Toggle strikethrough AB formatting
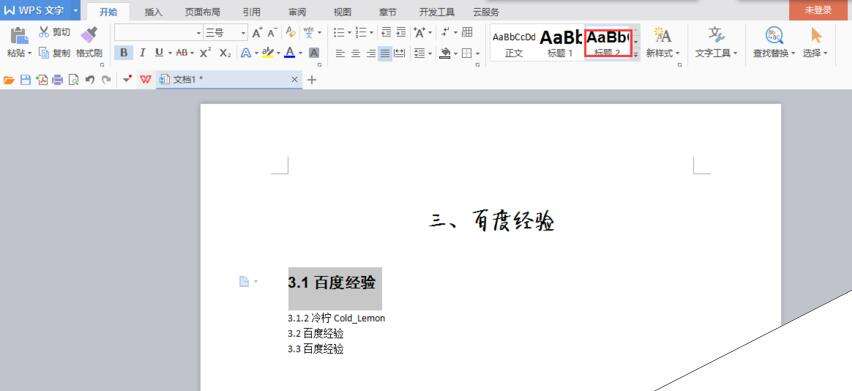 [x=181, y=53]
